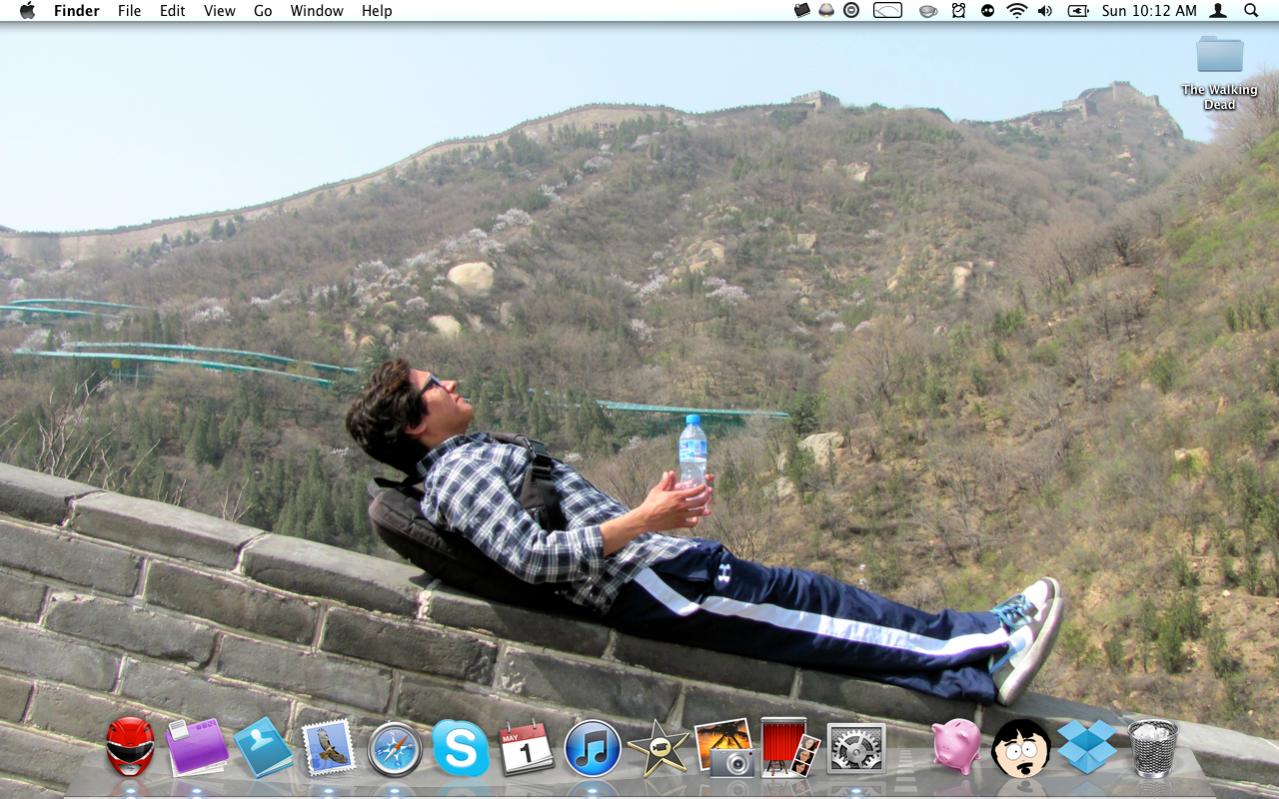Click the alarm clock menu bar icon
The image size is (1279, 799).
tap(958, 10)
